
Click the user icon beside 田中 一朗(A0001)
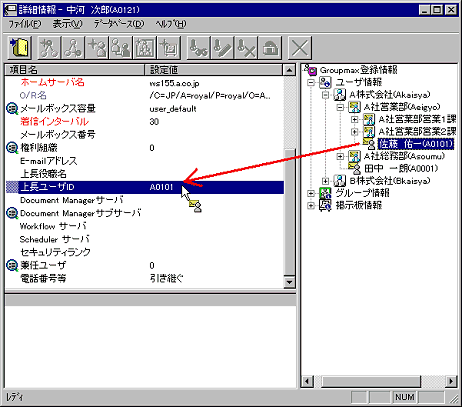tap(354, 168)
